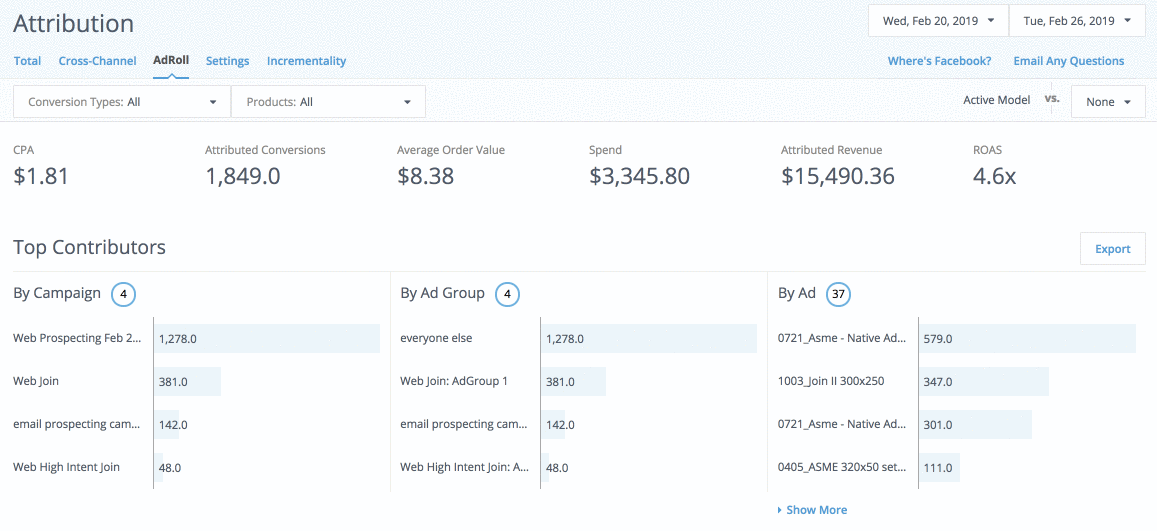1157x531 pixels.
Task: Open the start date Wed, Feb 20 dropdown
Action: pyautogui.click(x=938, y=21)
